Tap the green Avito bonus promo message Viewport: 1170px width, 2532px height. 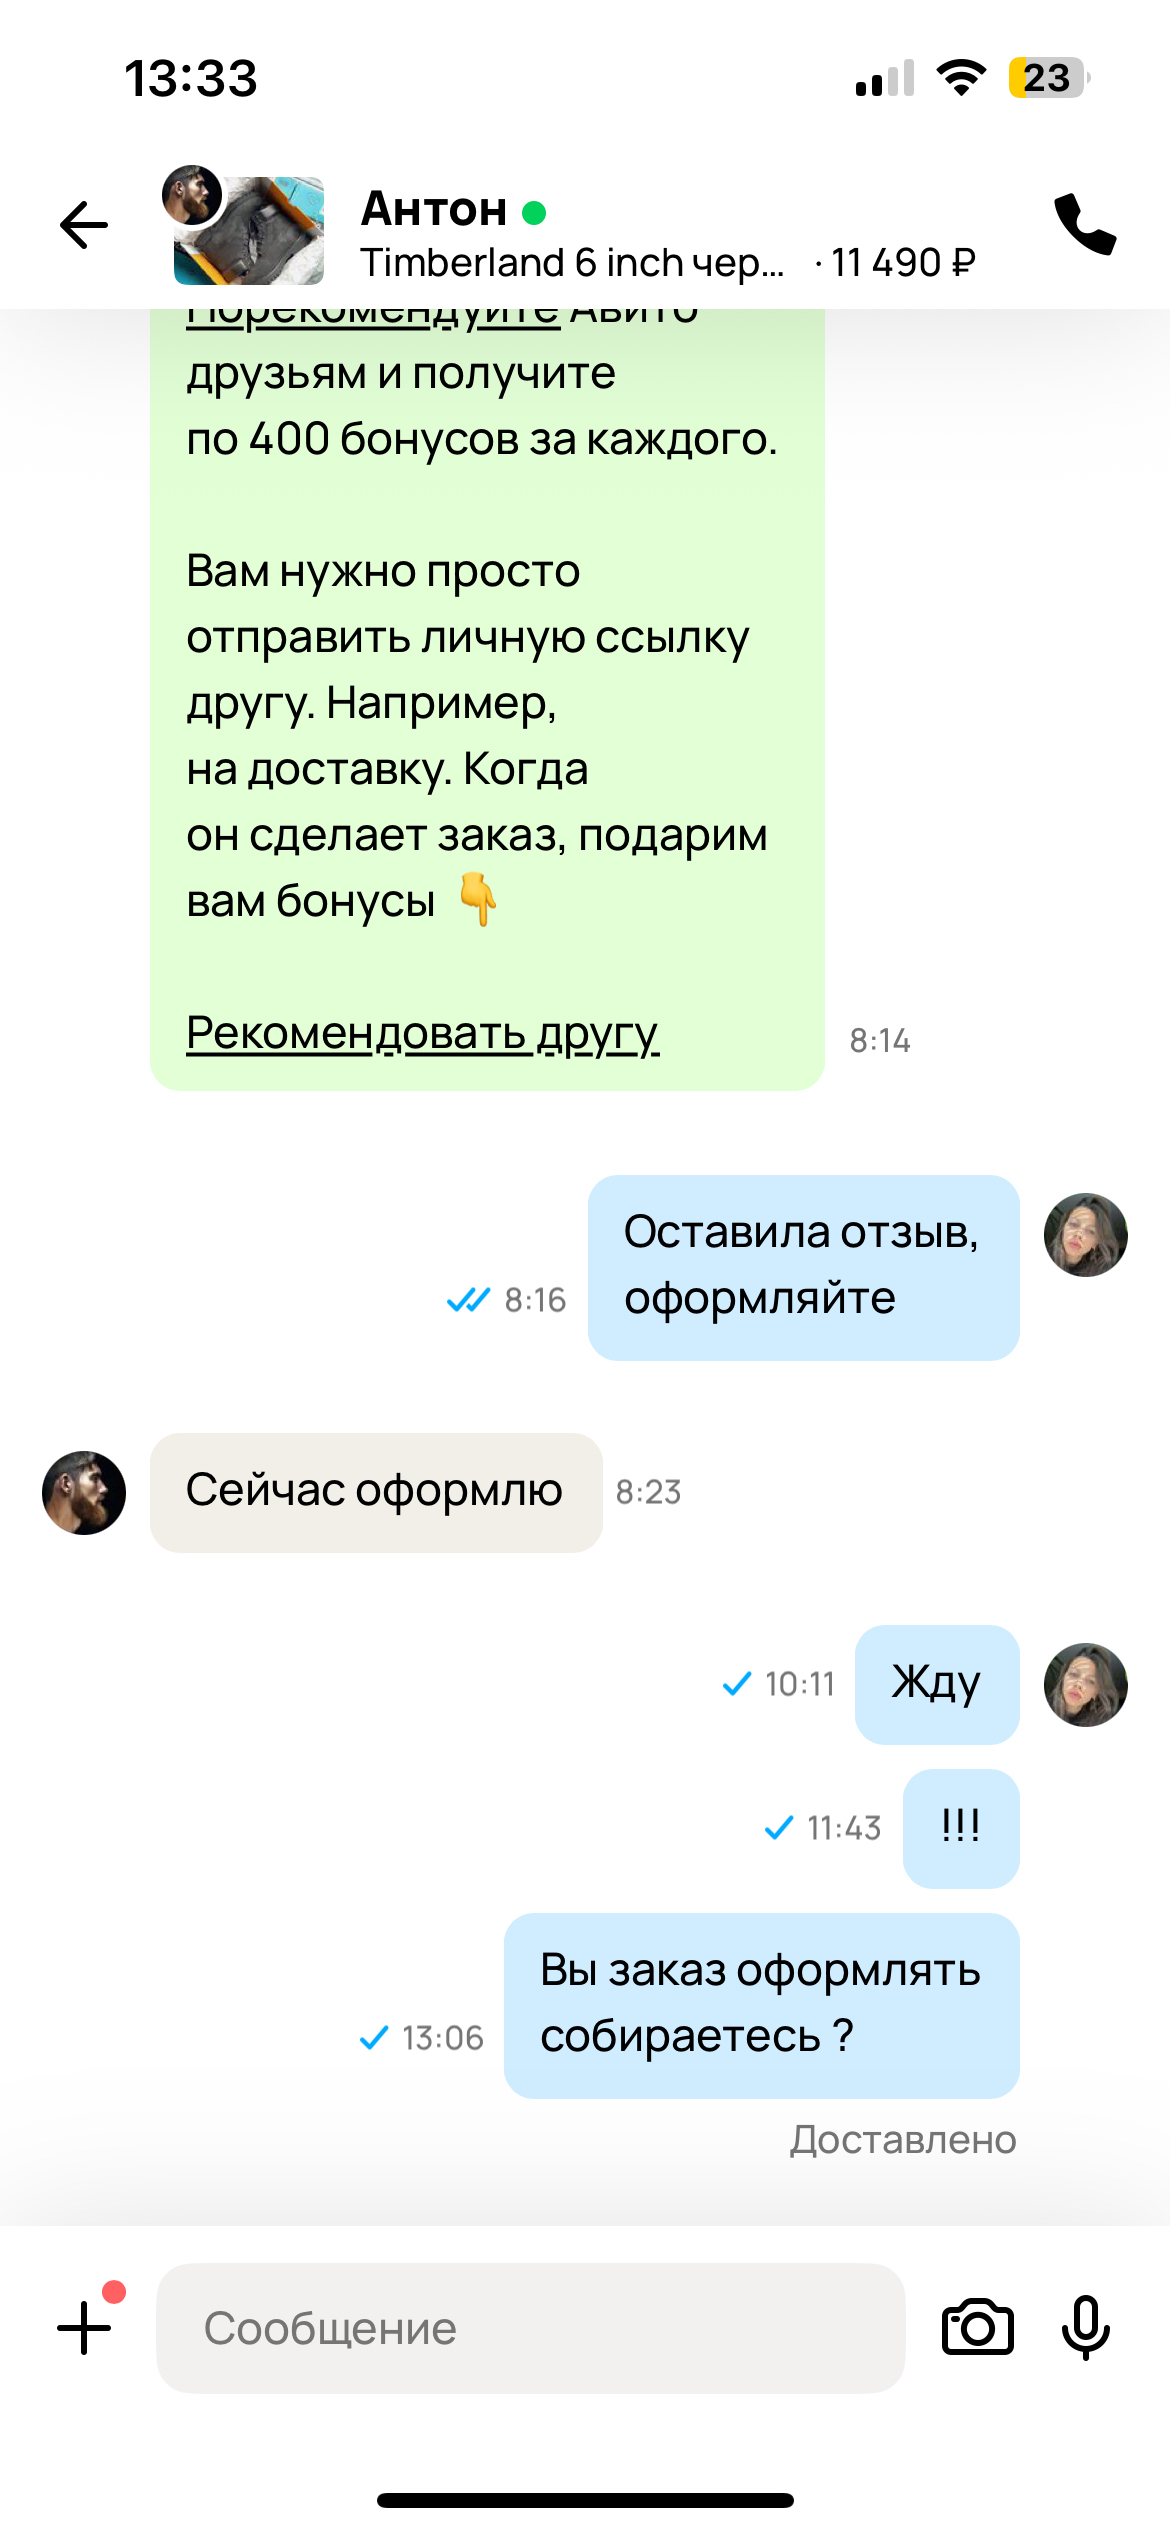pos(487,700)
